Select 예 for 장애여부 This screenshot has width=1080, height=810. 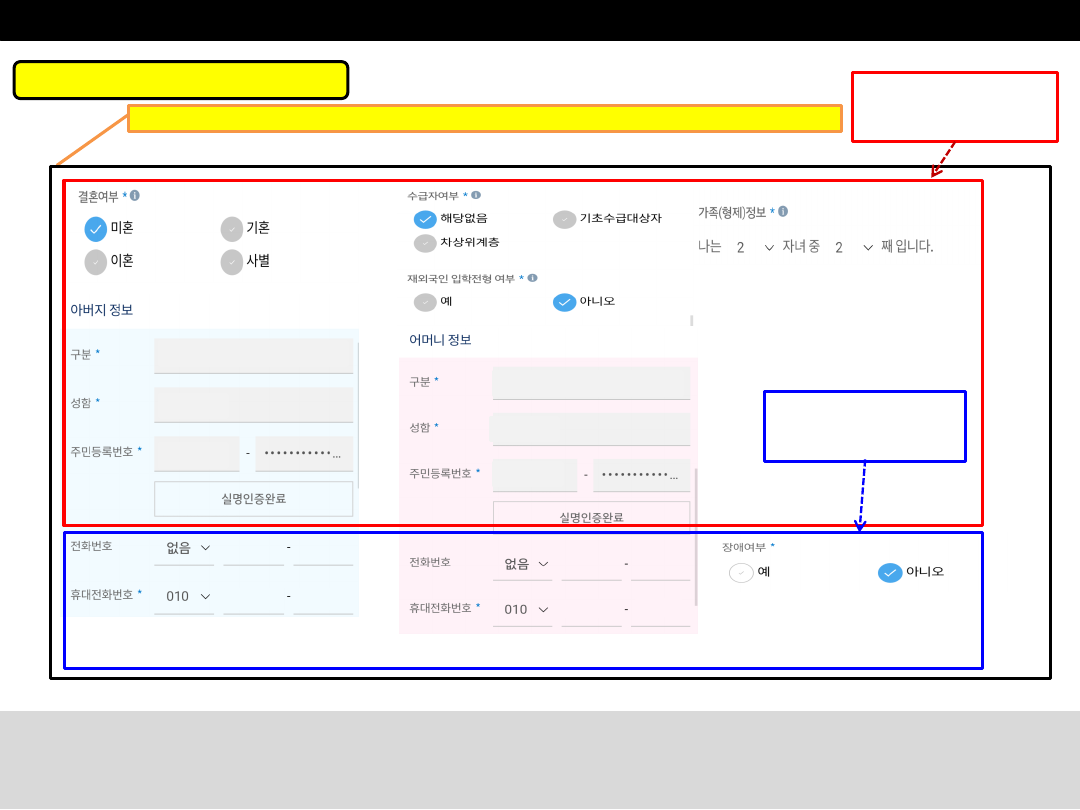pos(741,573)
